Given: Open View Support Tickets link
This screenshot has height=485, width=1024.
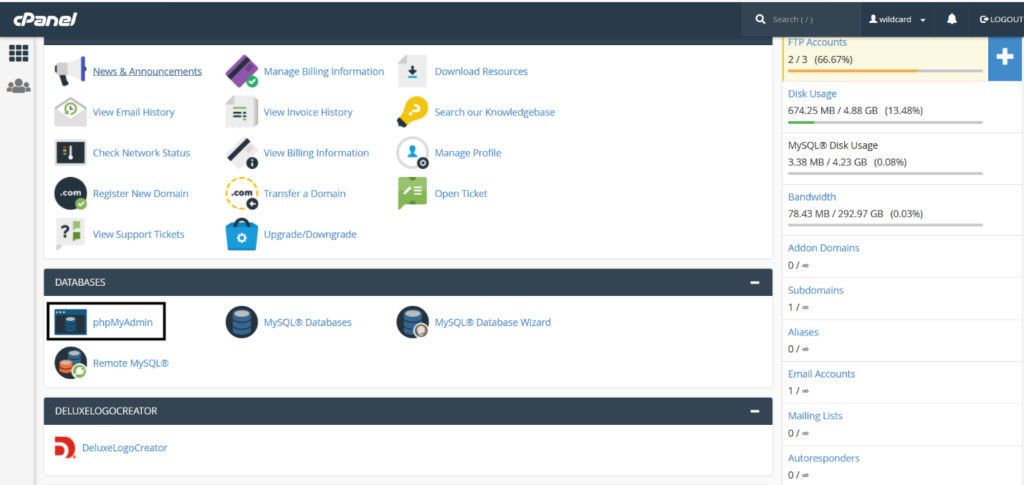Looking at the screenshot, I should [x=138, y=234].
